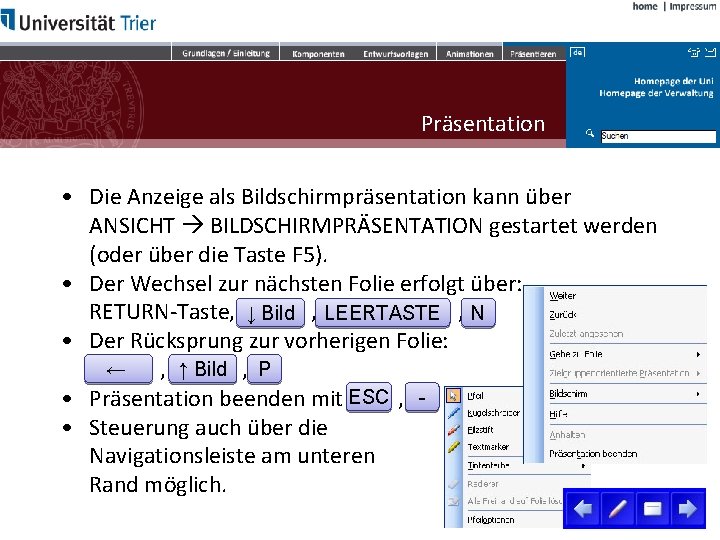Select the 'de' language indicator

pyautogui.click(x=578, y=52)
